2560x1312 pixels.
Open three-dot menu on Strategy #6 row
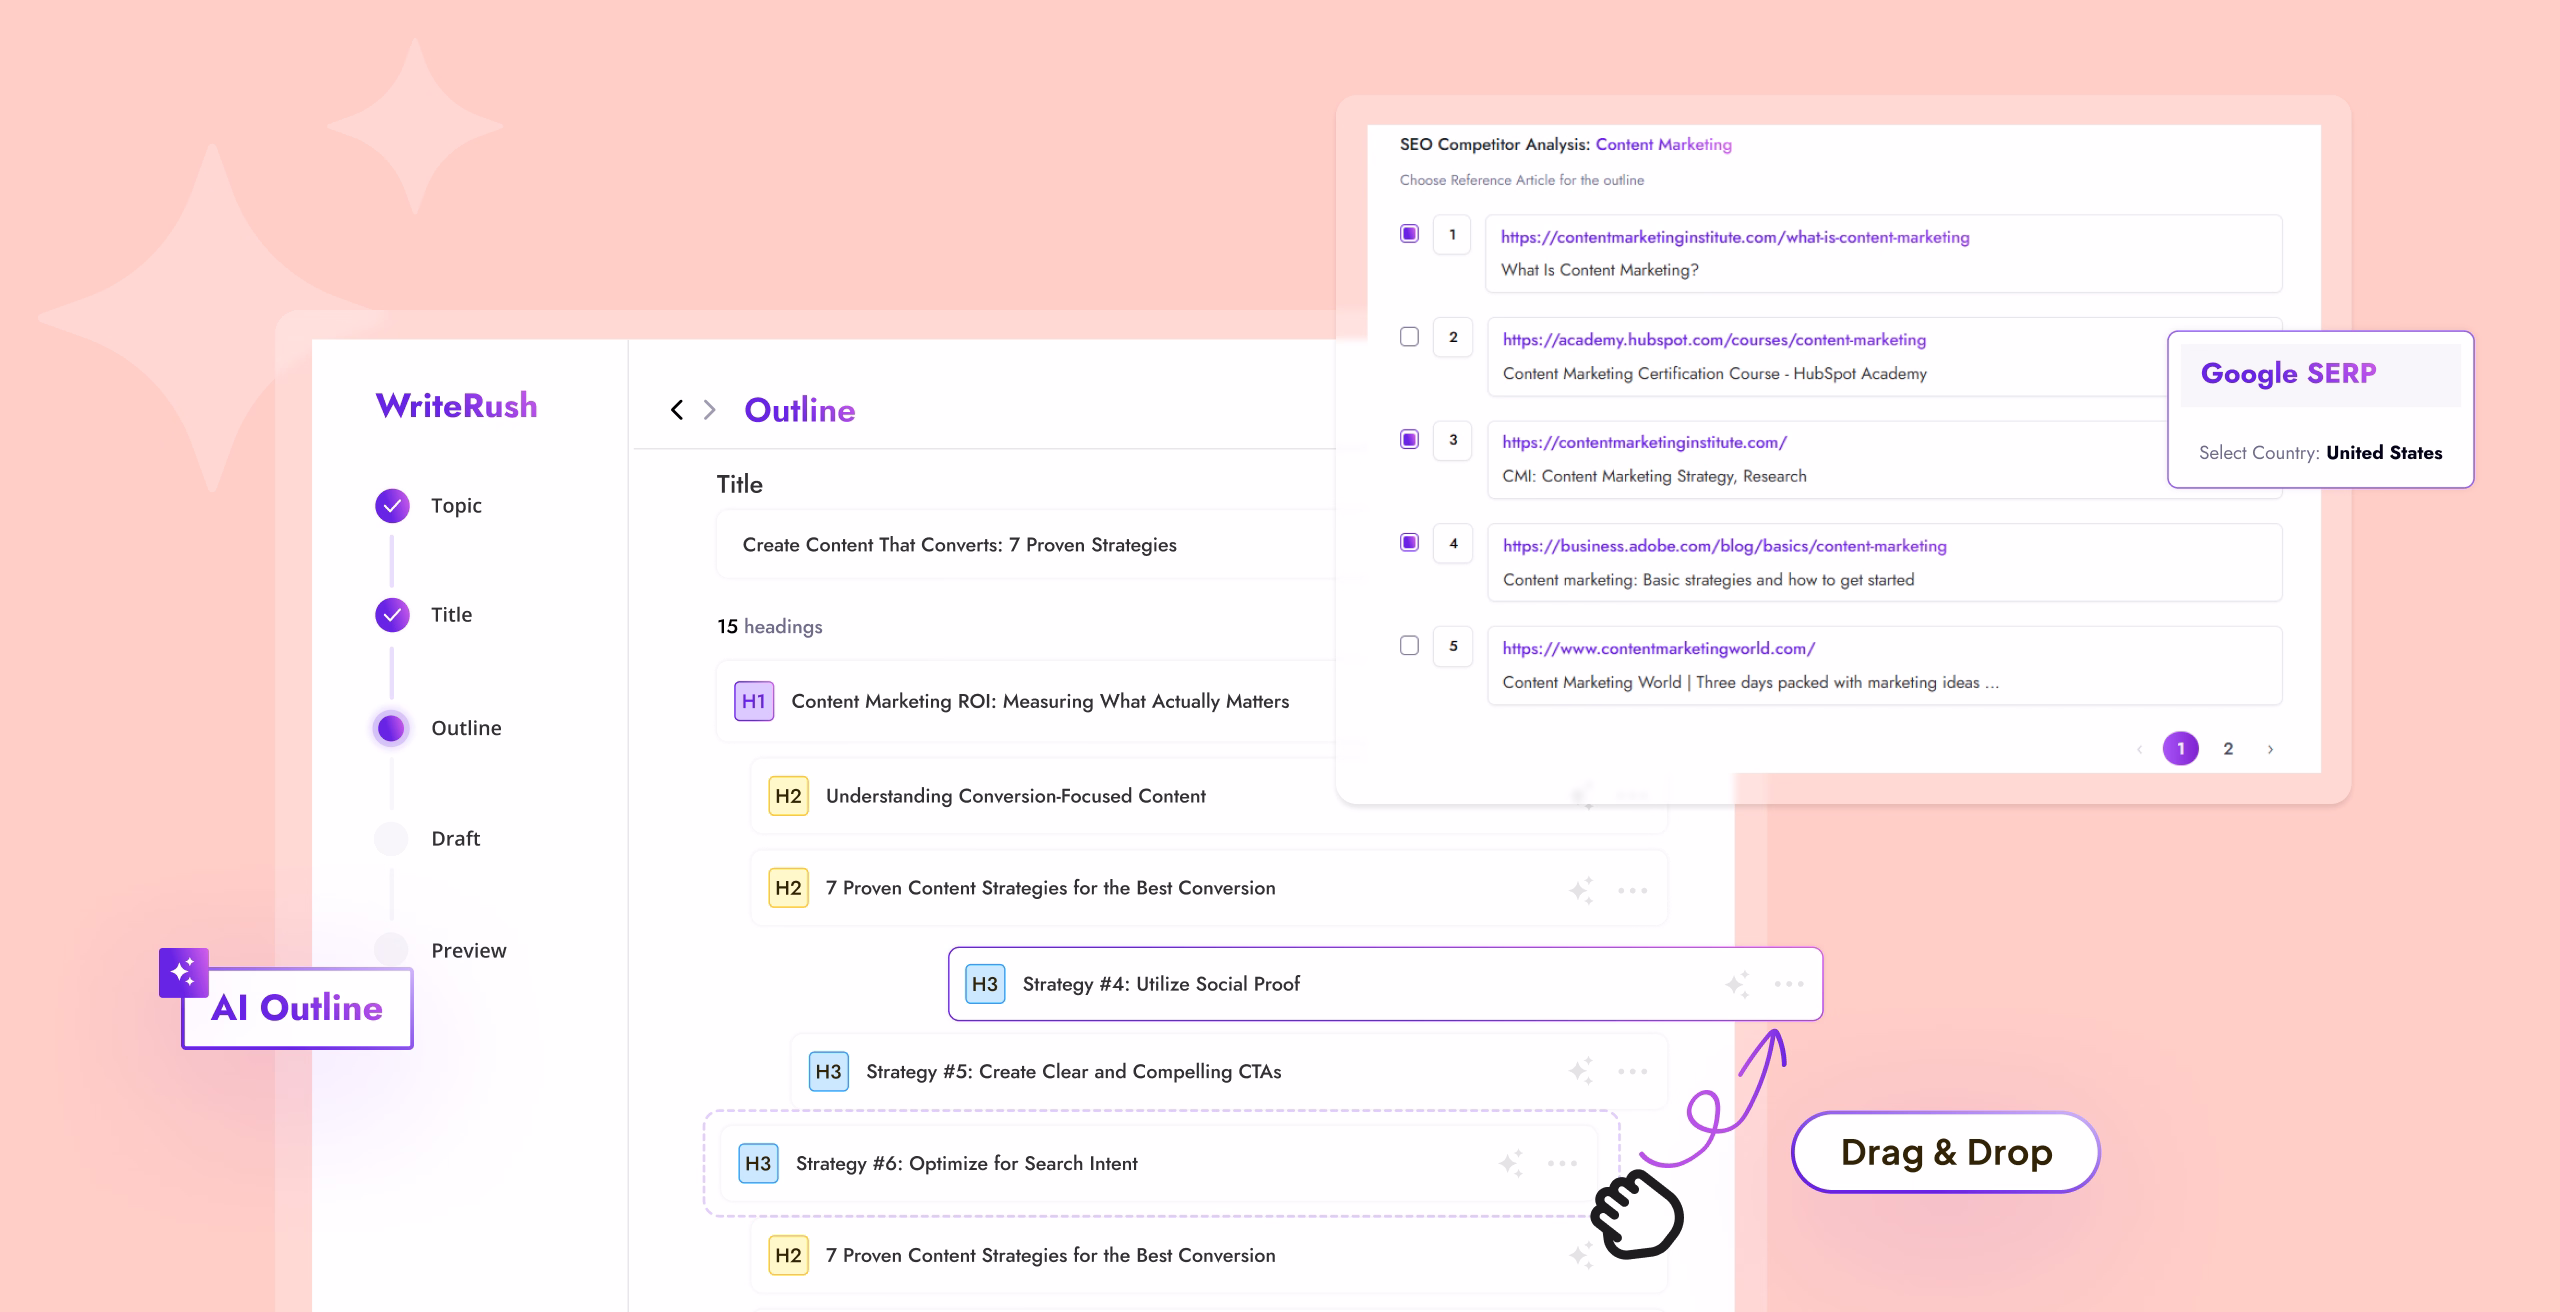(1562, 1163)
